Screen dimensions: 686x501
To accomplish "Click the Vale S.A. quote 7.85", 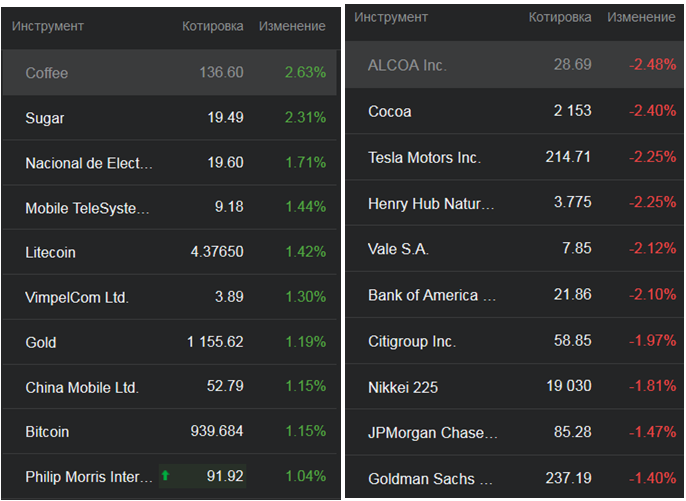I will coord(576,249).
